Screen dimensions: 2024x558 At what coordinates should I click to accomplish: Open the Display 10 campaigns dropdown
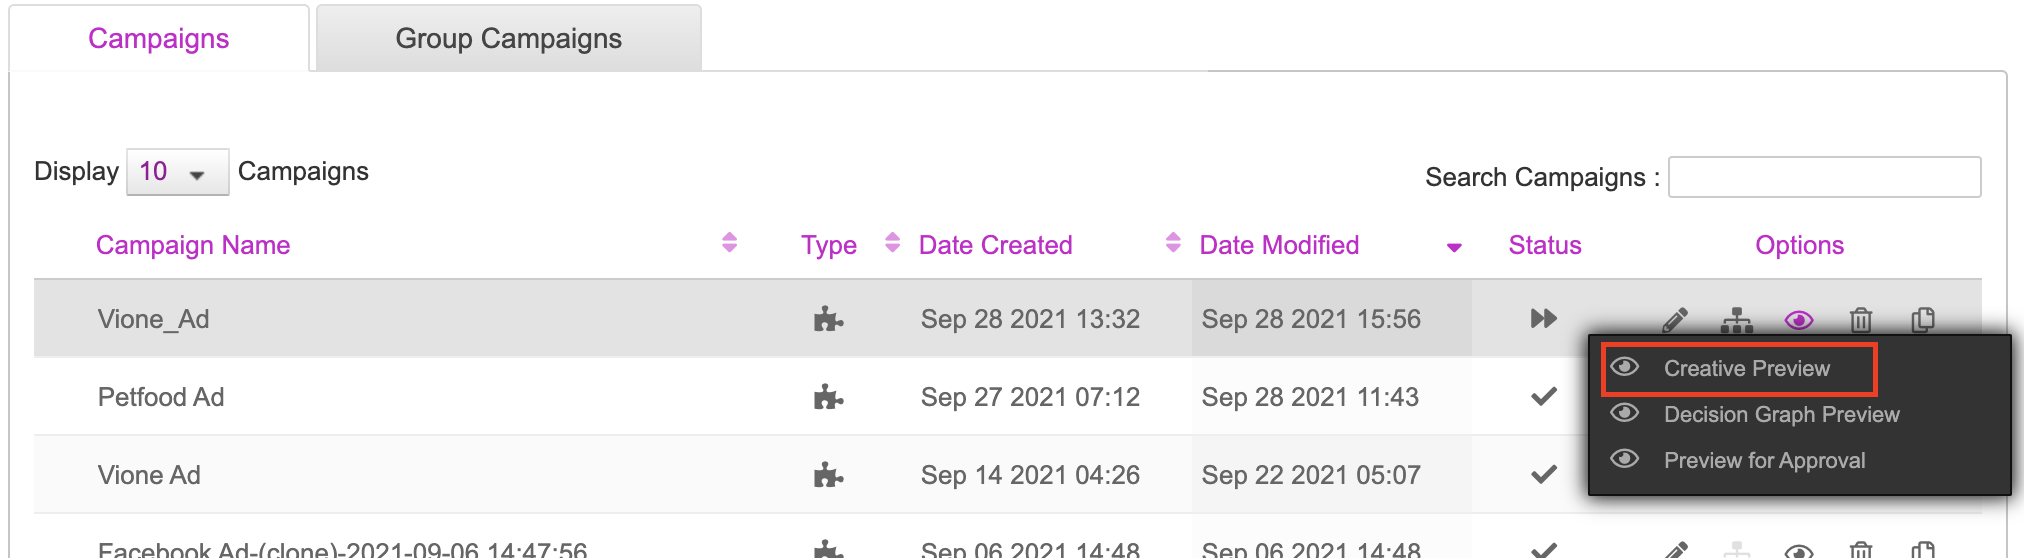click(178, 172)
